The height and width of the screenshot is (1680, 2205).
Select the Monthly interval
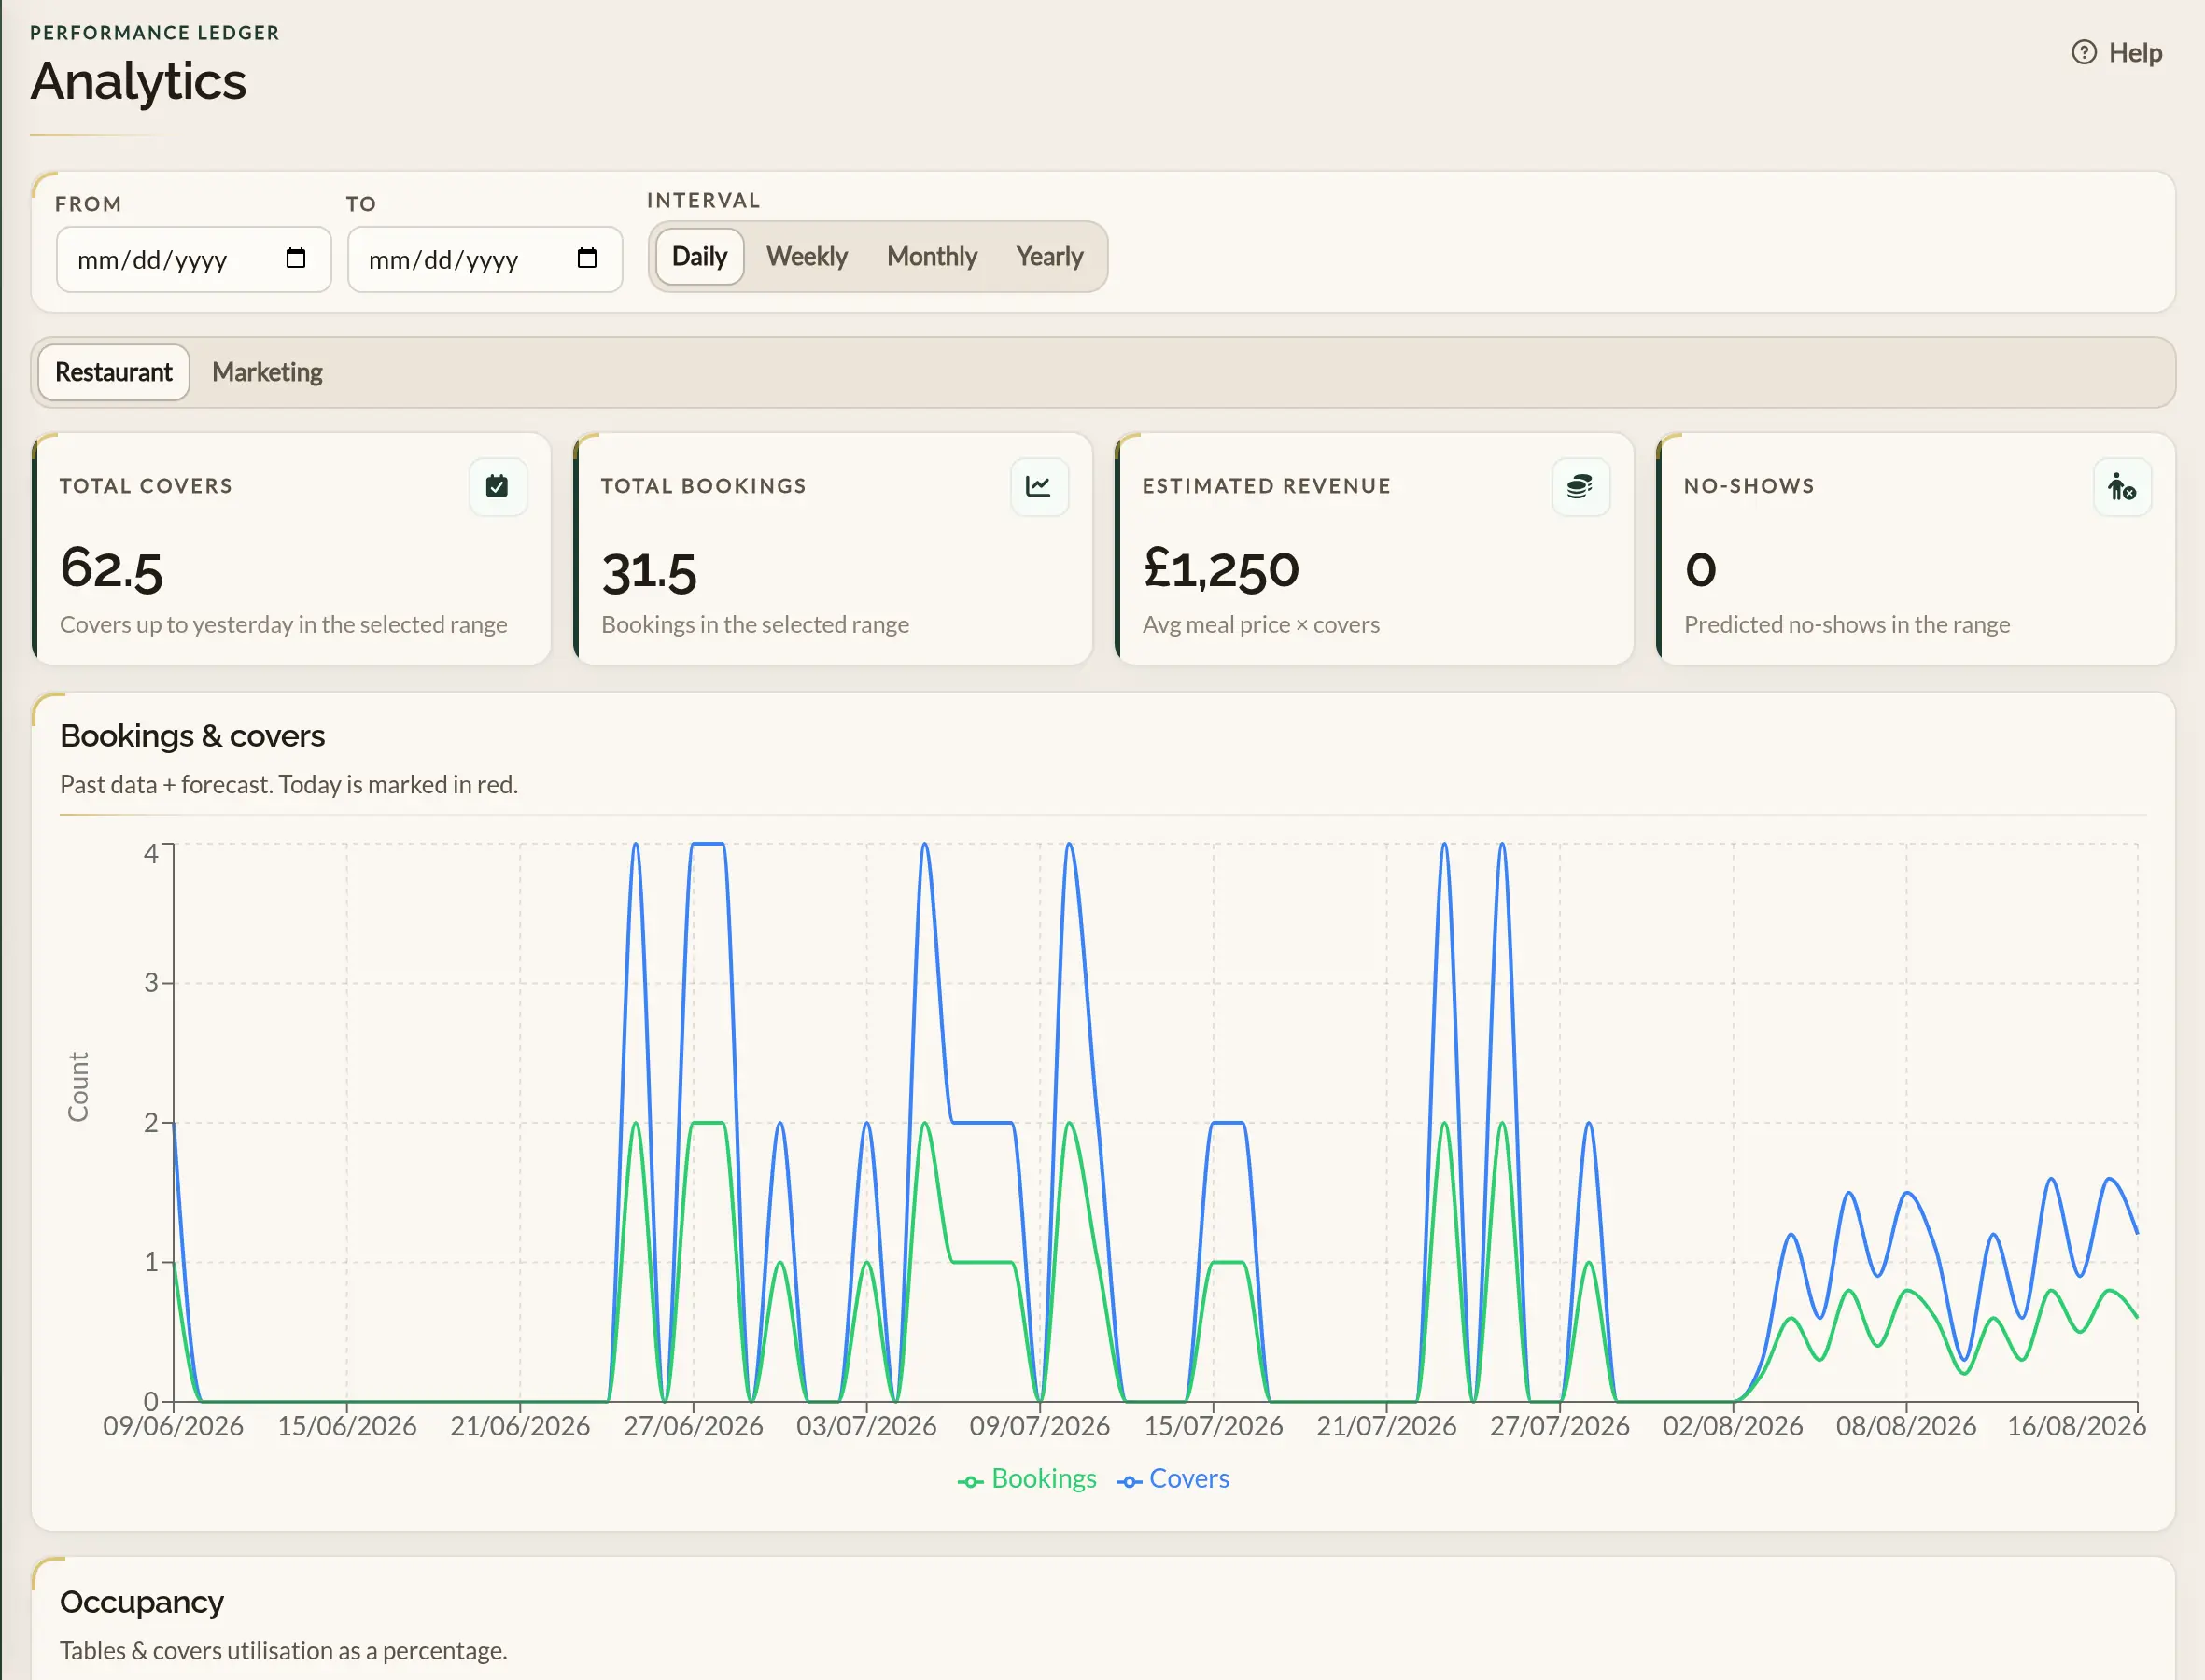pos(931,257)
